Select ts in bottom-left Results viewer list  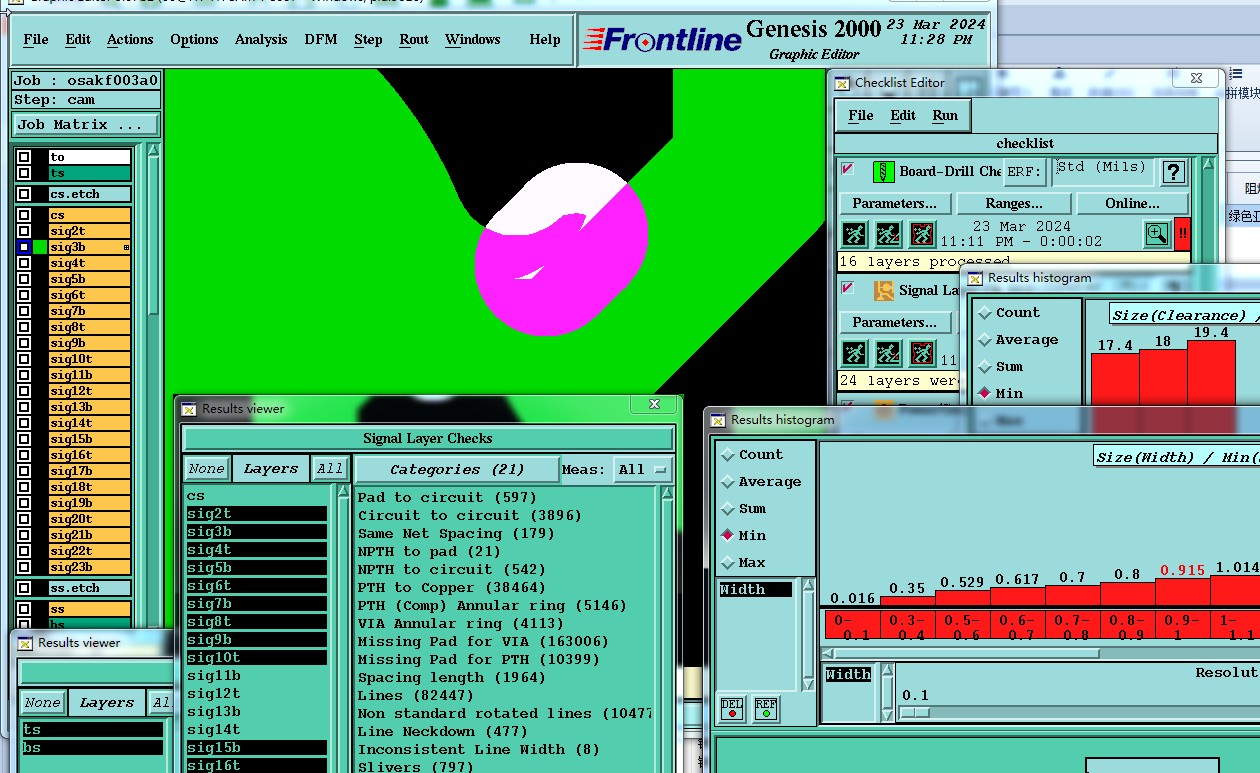[92, 730]
